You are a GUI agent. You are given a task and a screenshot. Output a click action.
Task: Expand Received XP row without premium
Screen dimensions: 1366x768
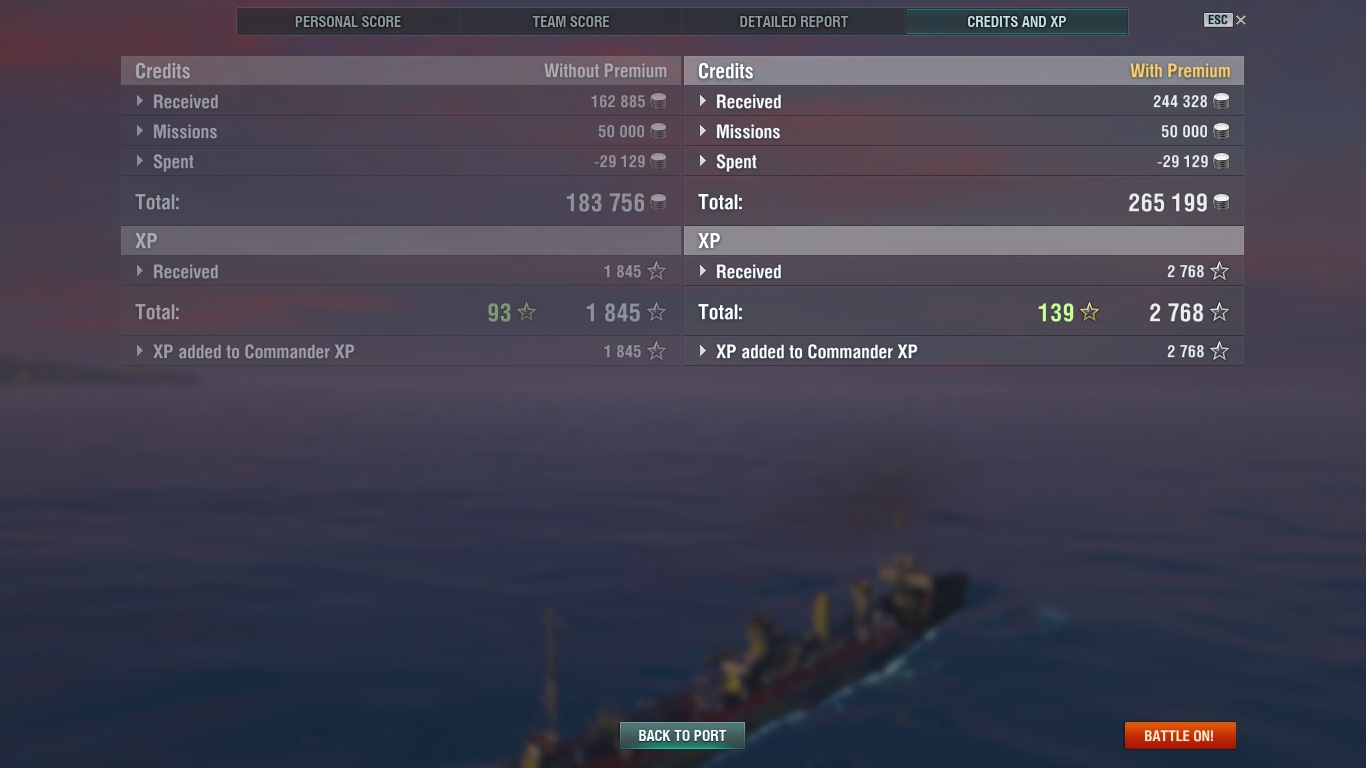click(x=140, y=271)
